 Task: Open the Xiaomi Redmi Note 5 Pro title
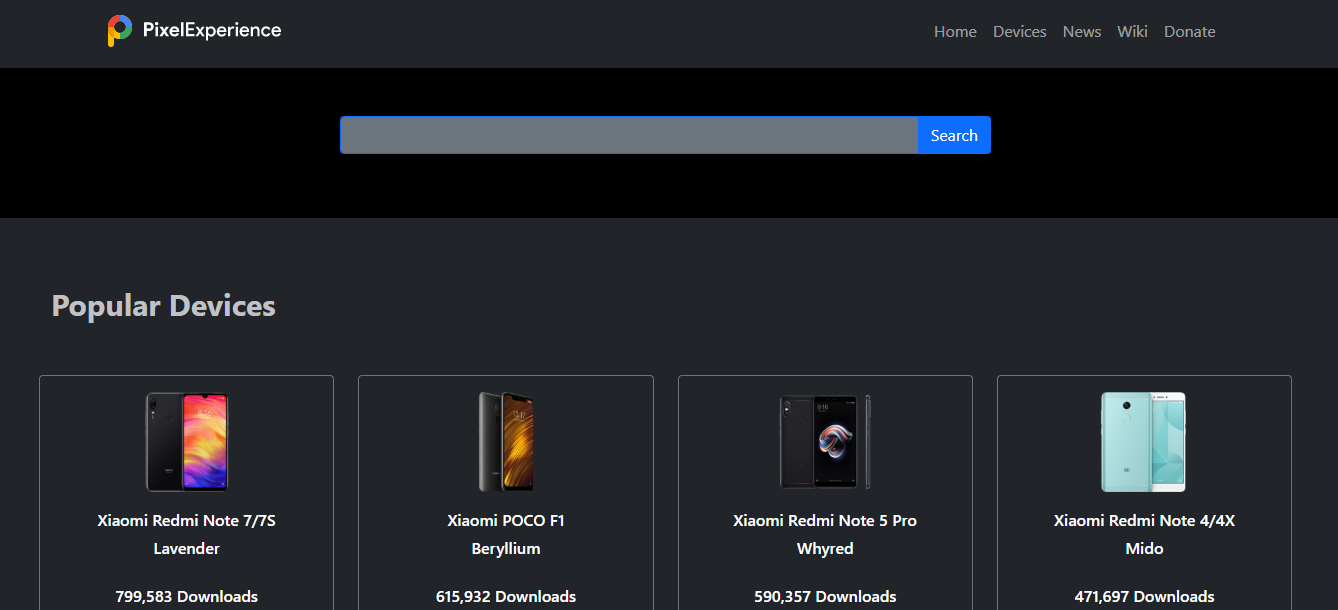(x=825, y=521)
